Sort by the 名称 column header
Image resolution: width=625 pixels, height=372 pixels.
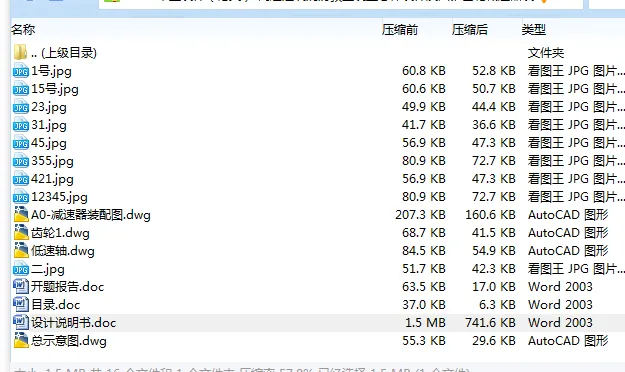pyautogui.click(x=23, y=30)
